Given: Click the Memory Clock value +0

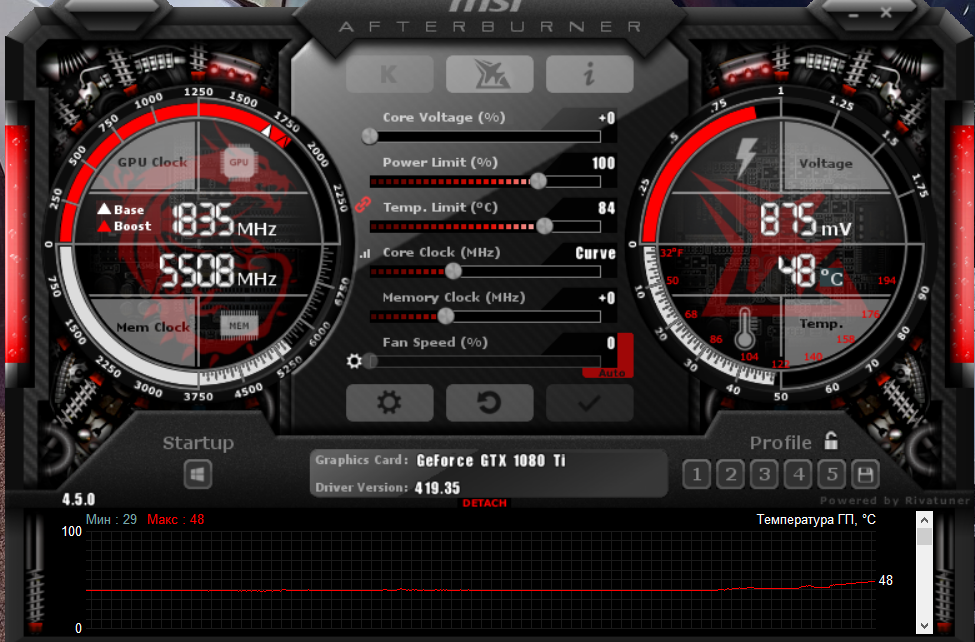Looking at the screenshot, I should 607,298.
